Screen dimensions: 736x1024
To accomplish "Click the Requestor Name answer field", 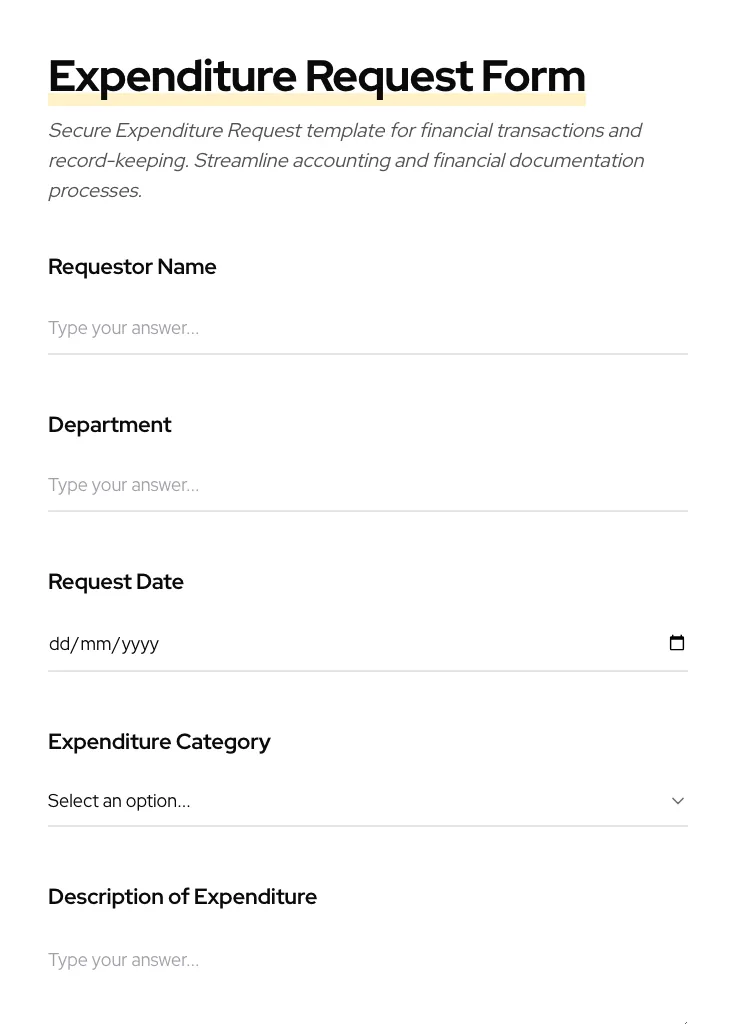I will click(368, 327).
